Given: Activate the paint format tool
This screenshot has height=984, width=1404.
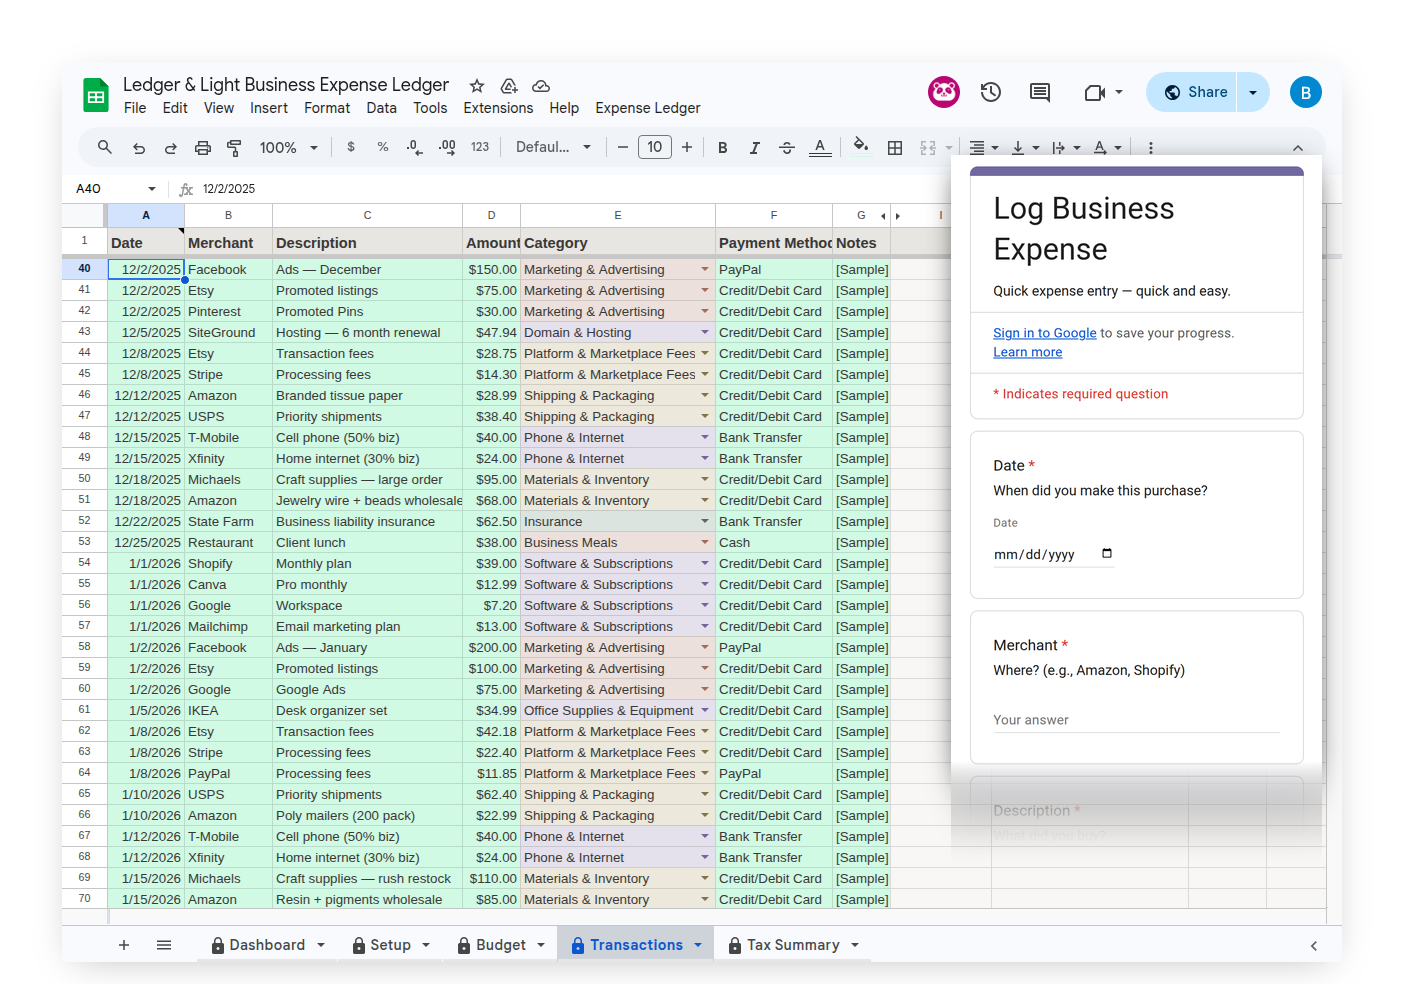Looking at the screenshot, I should coord(234,148).
